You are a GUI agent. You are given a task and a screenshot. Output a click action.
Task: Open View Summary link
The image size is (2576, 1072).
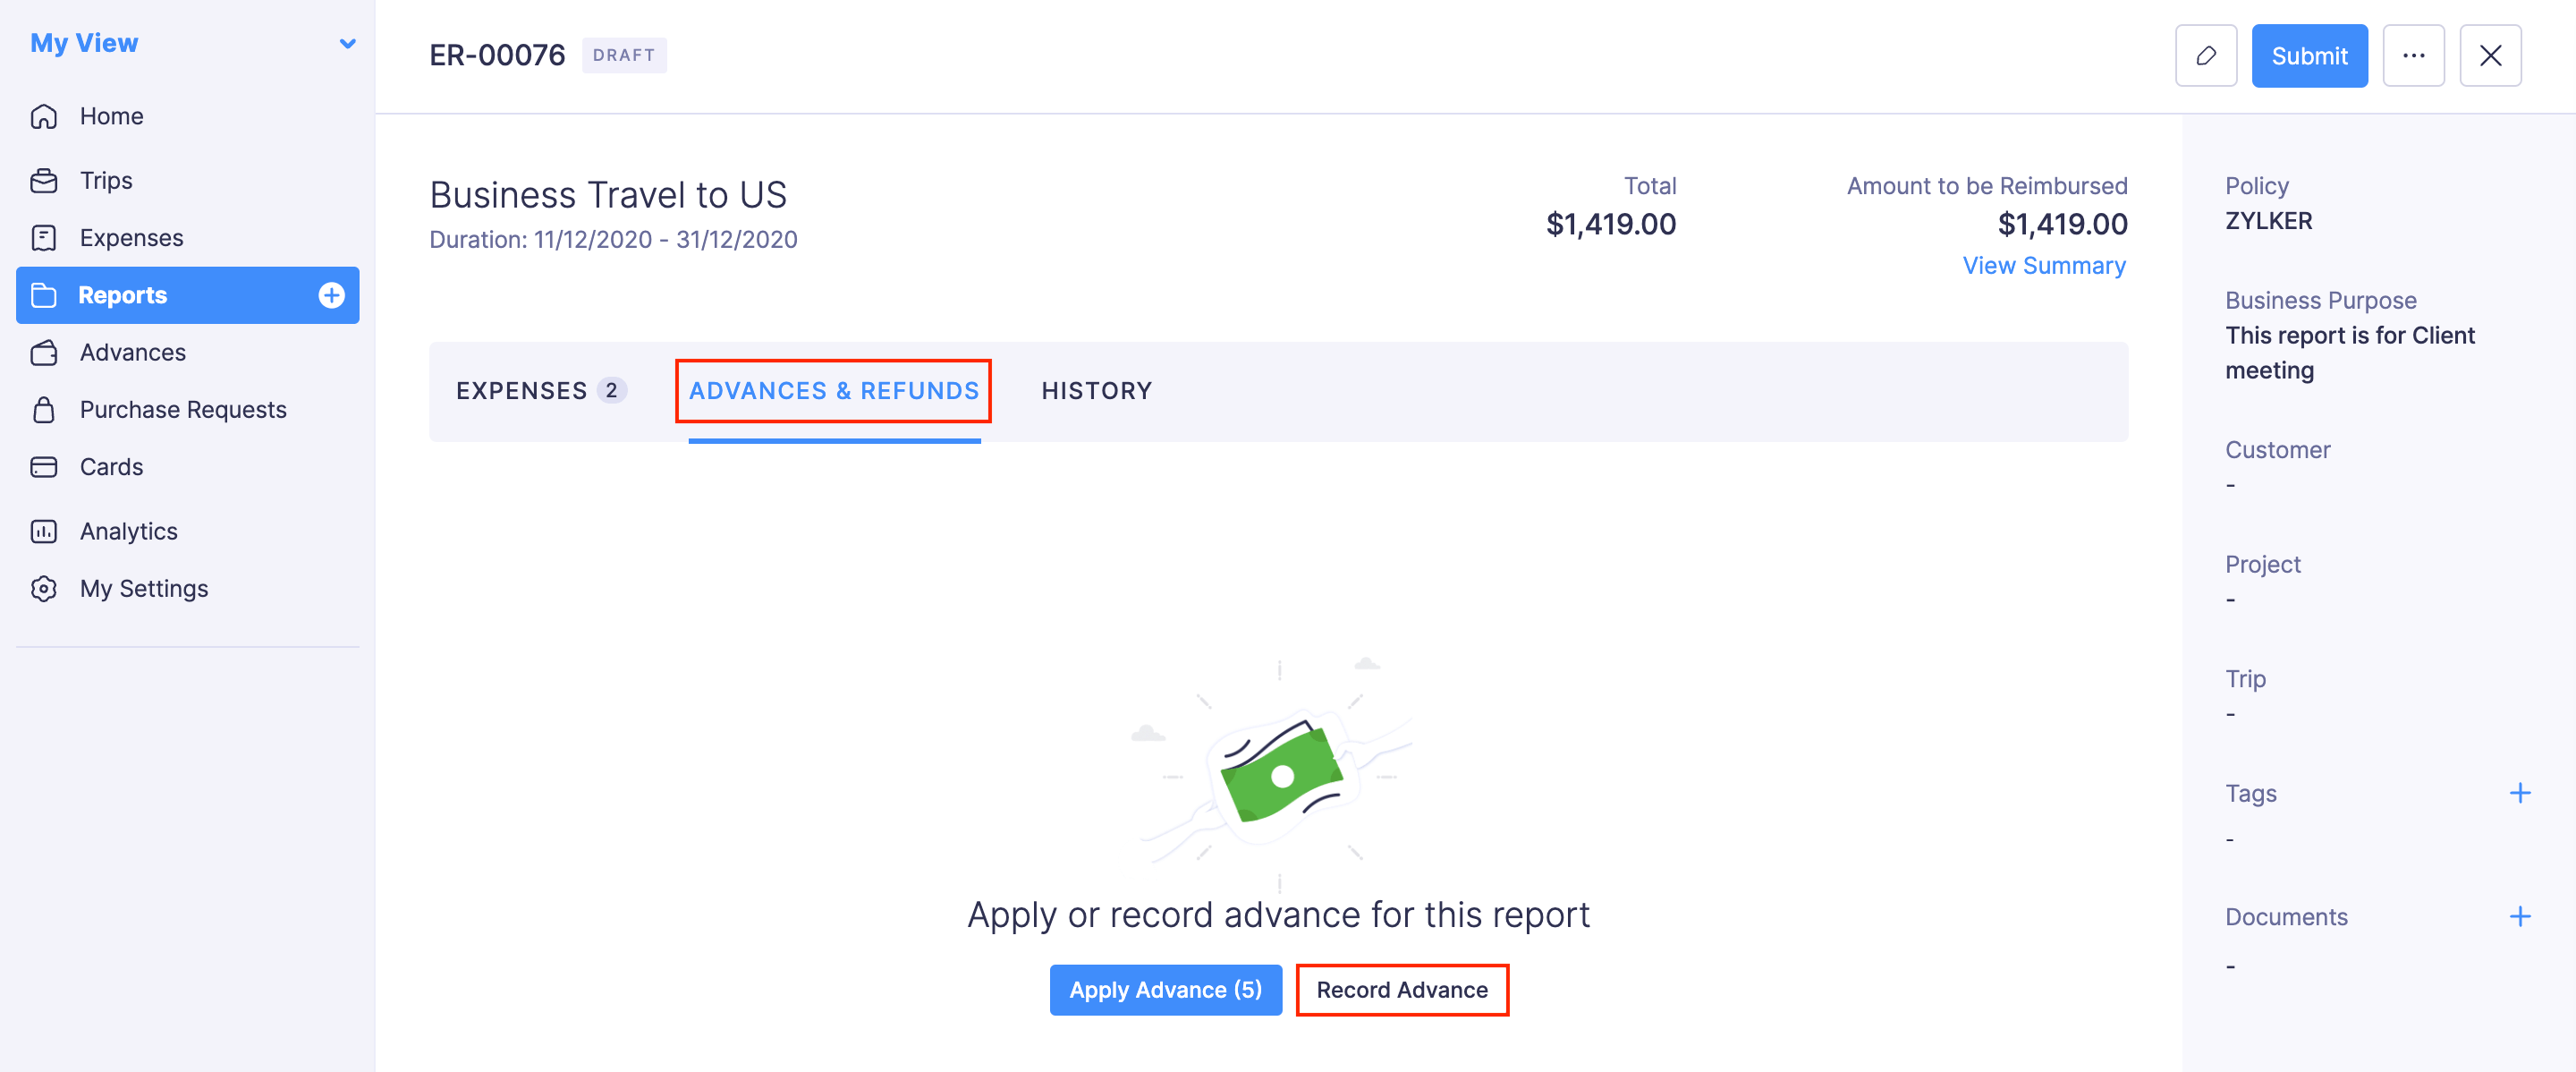2044,265
